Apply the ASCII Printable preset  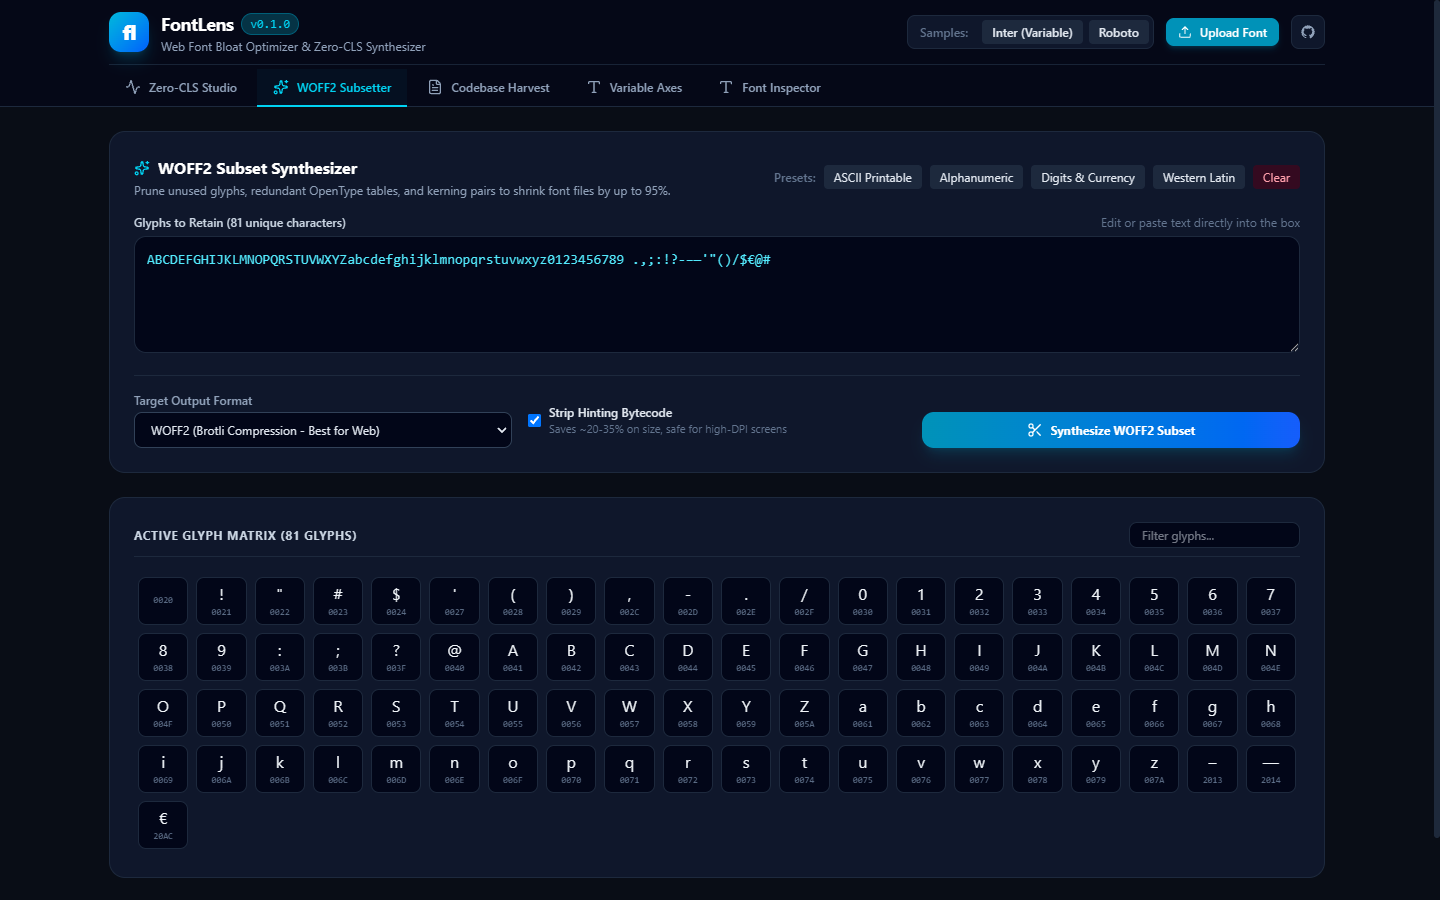[x=872, y=178]
